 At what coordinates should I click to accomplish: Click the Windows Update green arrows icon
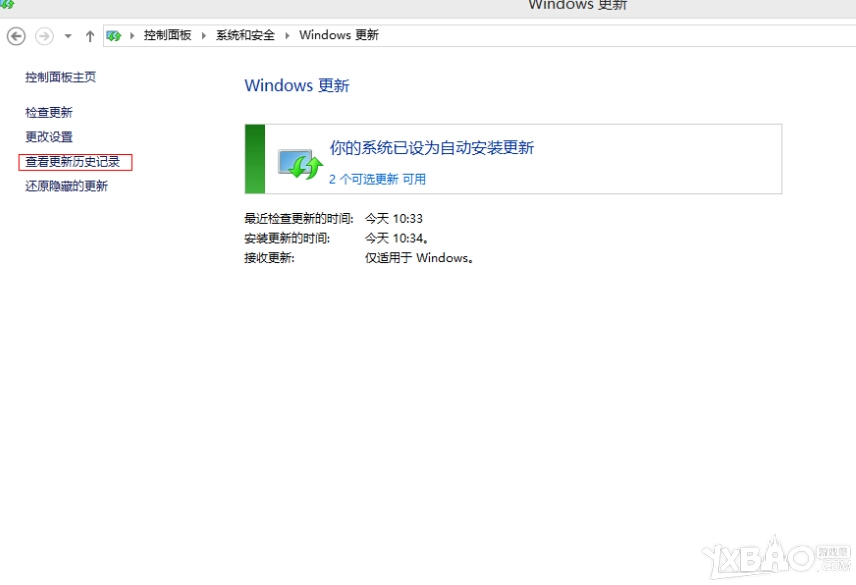coord(299,160)
